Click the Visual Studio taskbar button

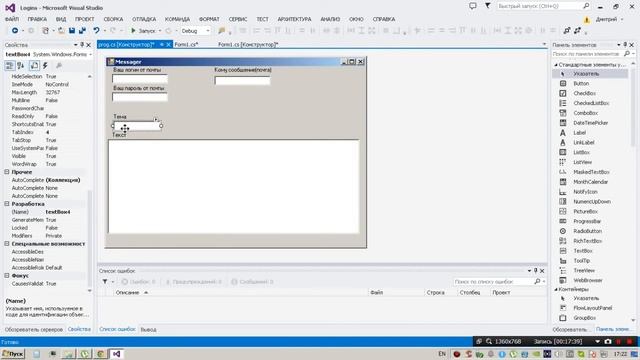click(117, 354)
